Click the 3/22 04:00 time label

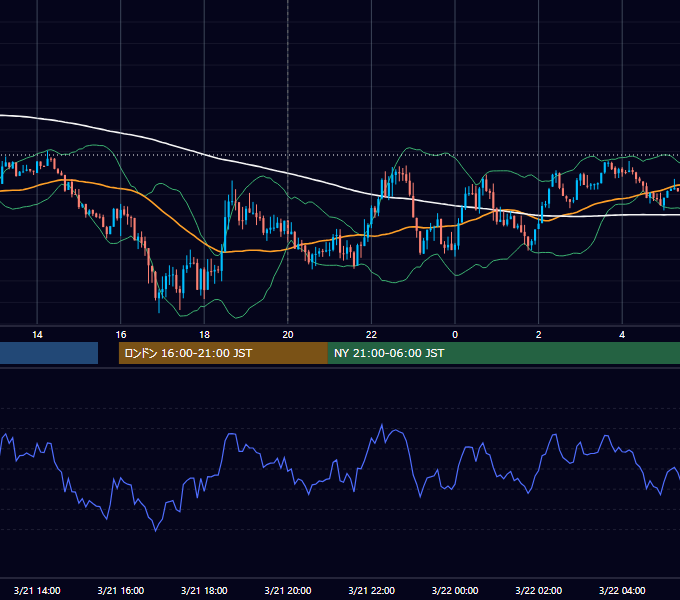pyautogui.click(x=622, y=590)
